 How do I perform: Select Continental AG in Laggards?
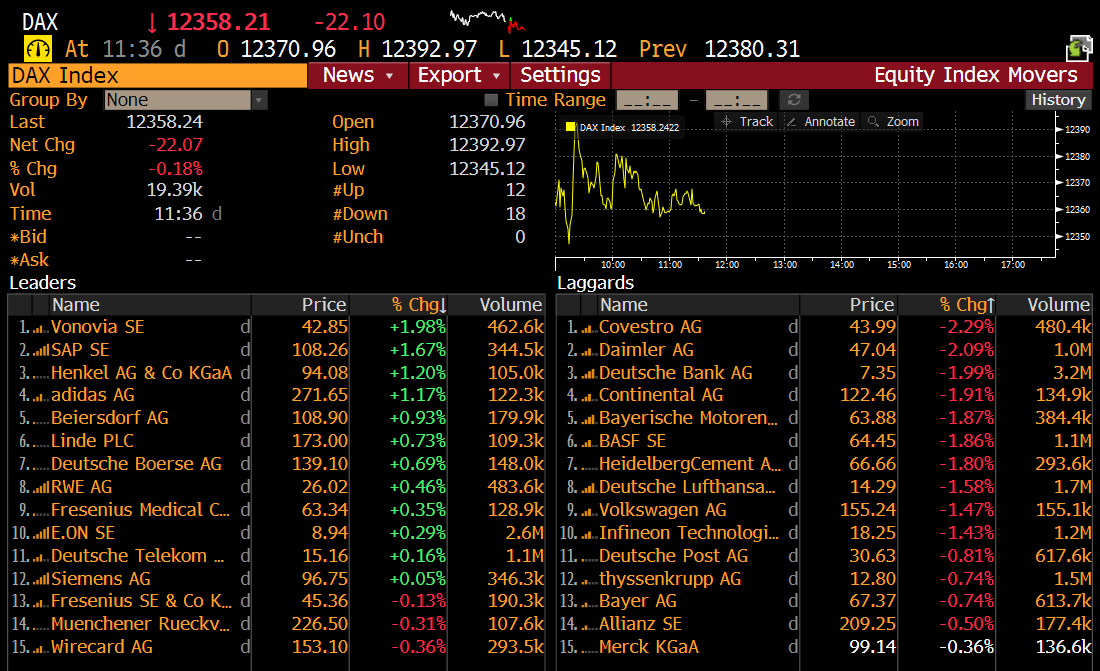pyautogui.click(x=661, y=395)
